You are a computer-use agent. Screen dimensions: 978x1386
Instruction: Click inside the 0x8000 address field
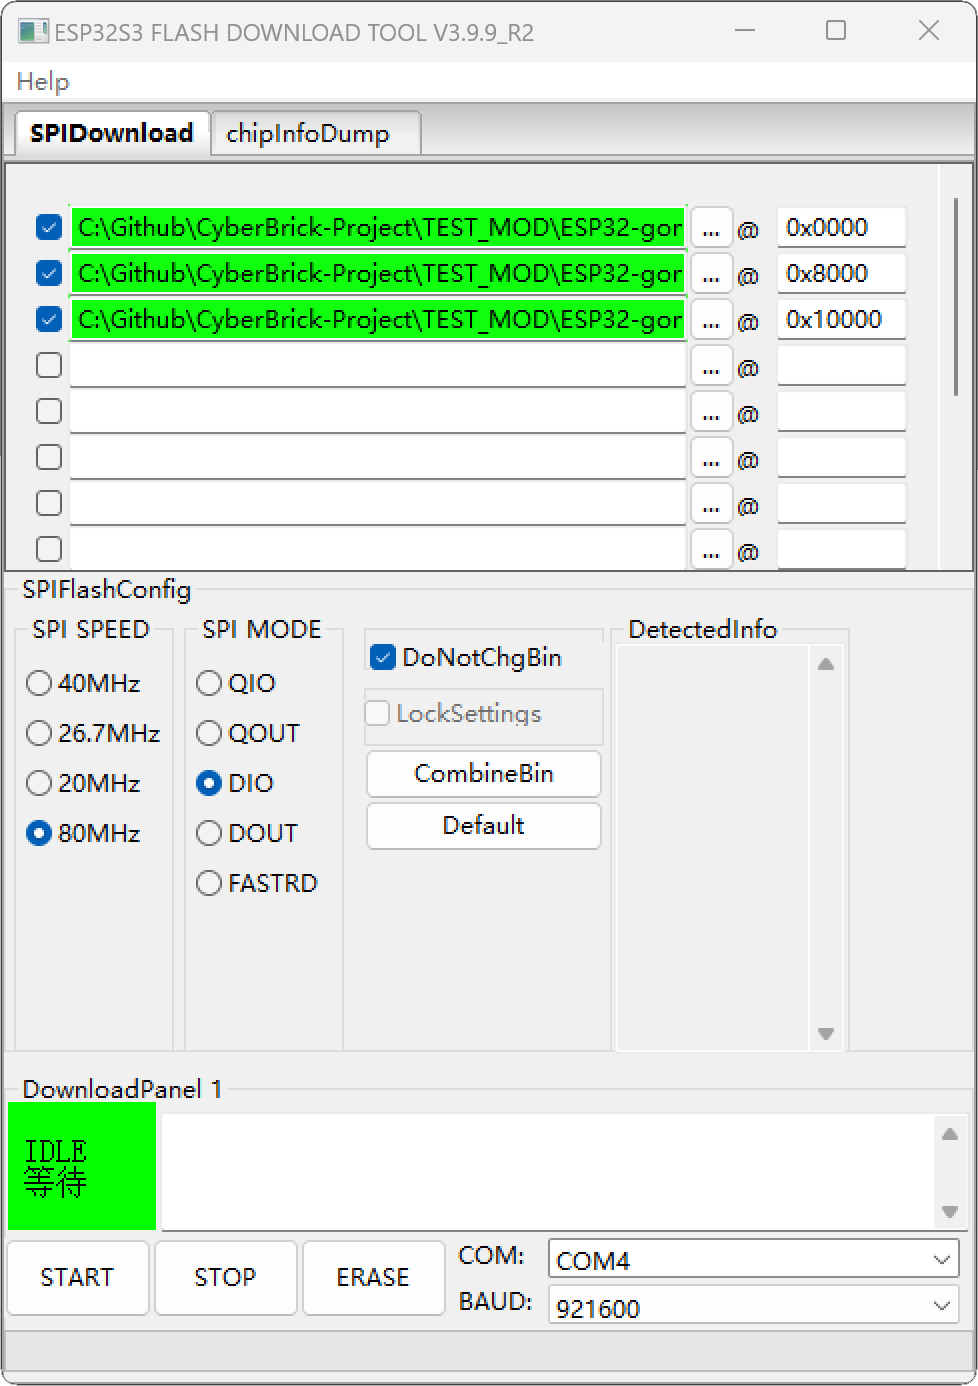pyautogui.click(x=841, y=273)
